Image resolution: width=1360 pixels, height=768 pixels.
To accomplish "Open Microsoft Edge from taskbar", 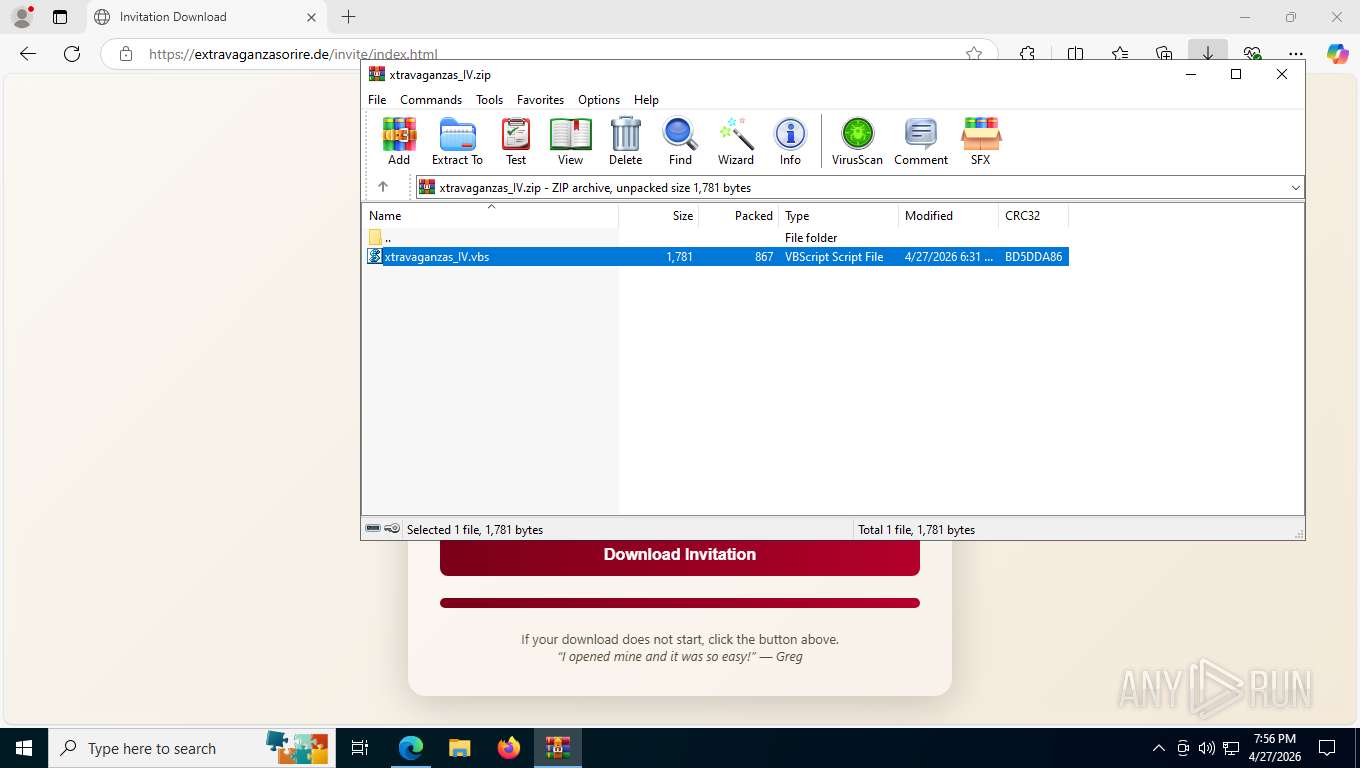I will pyautogui.click(x=411, y=748).
